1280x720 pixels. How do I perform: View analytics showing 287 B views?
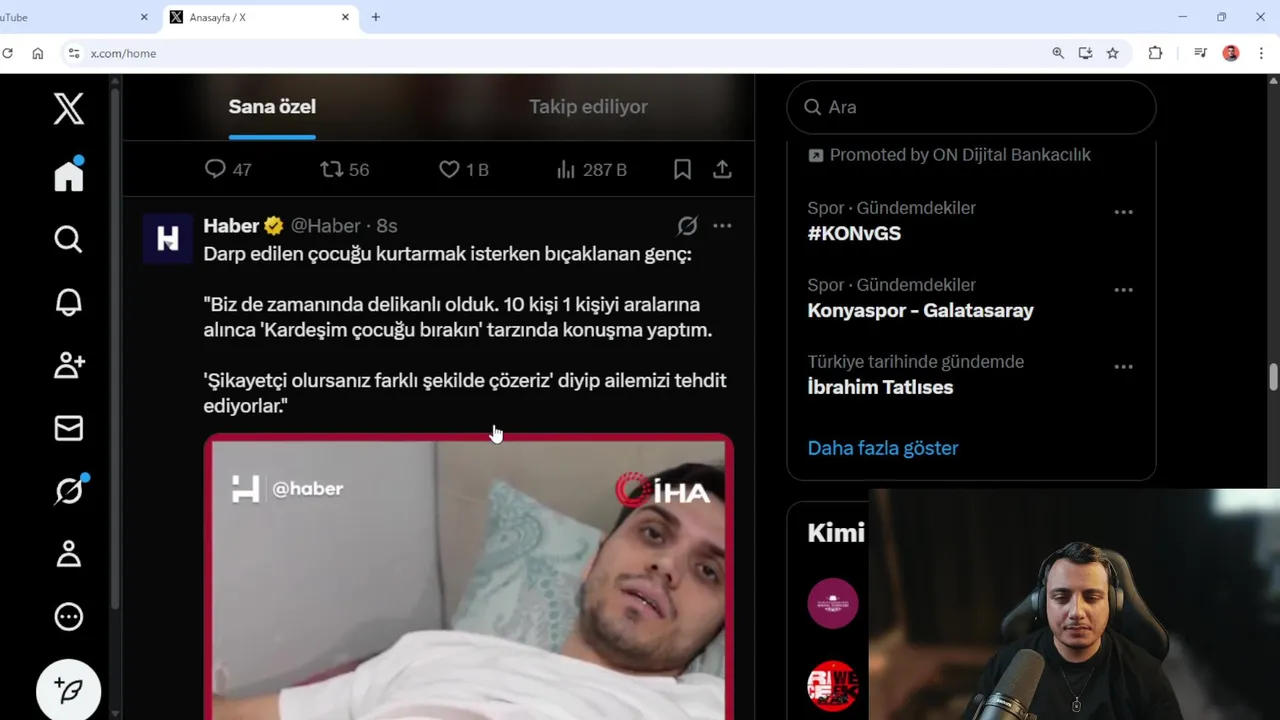(591, 169)
